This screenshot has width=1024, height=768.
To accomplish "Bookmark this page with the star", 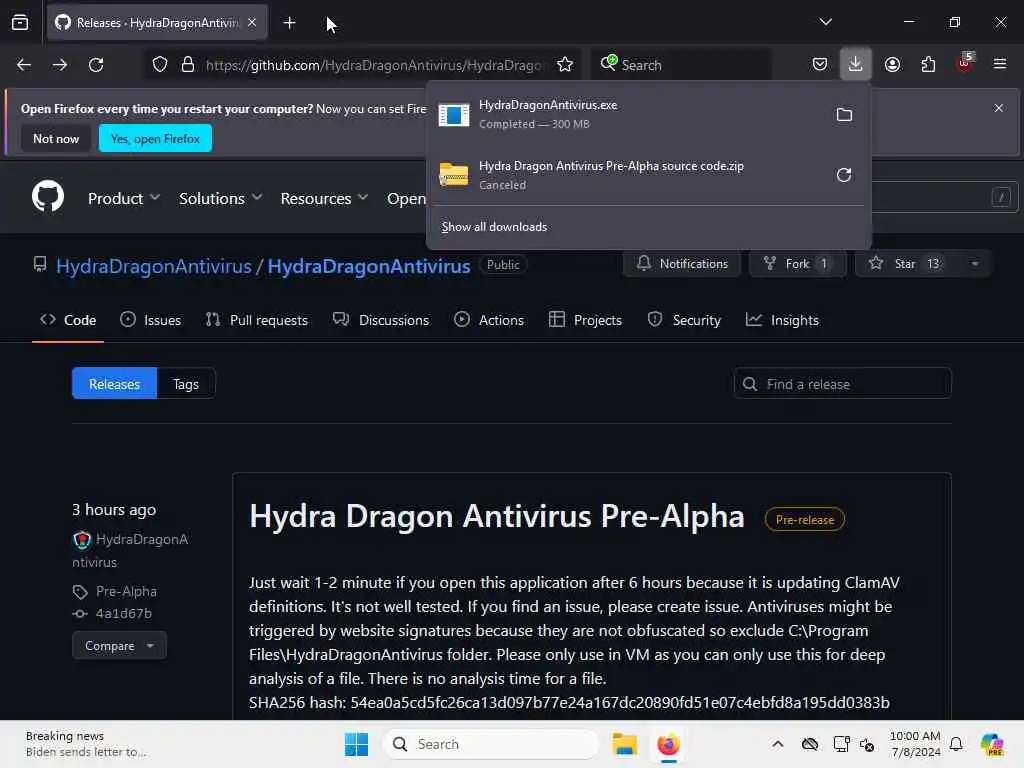I will [x=565, y=65].
